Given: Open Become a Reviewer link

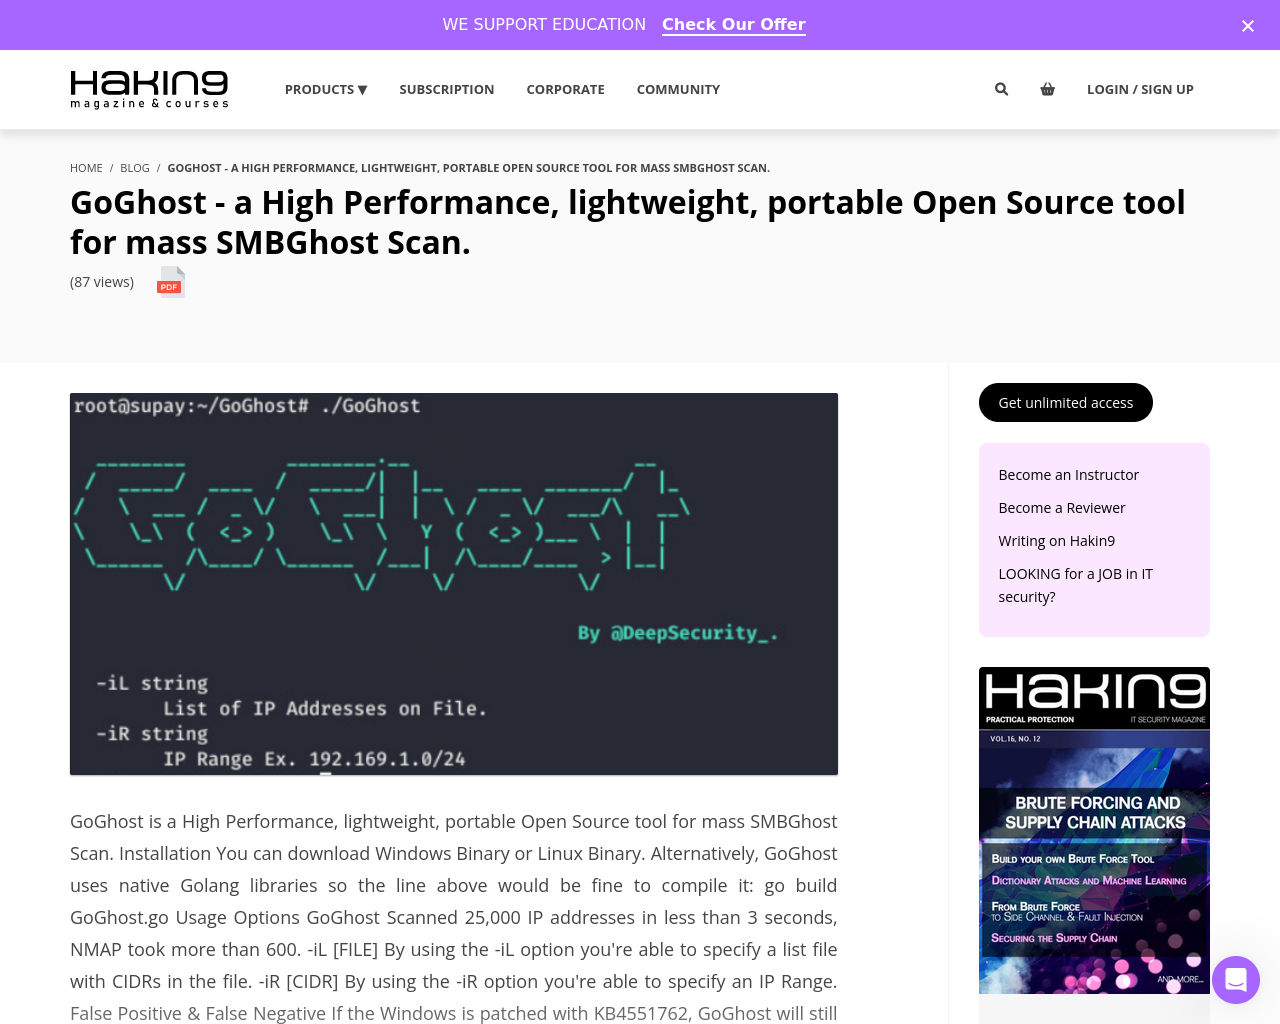Looking at the screenshot, I should (1062, 508).
